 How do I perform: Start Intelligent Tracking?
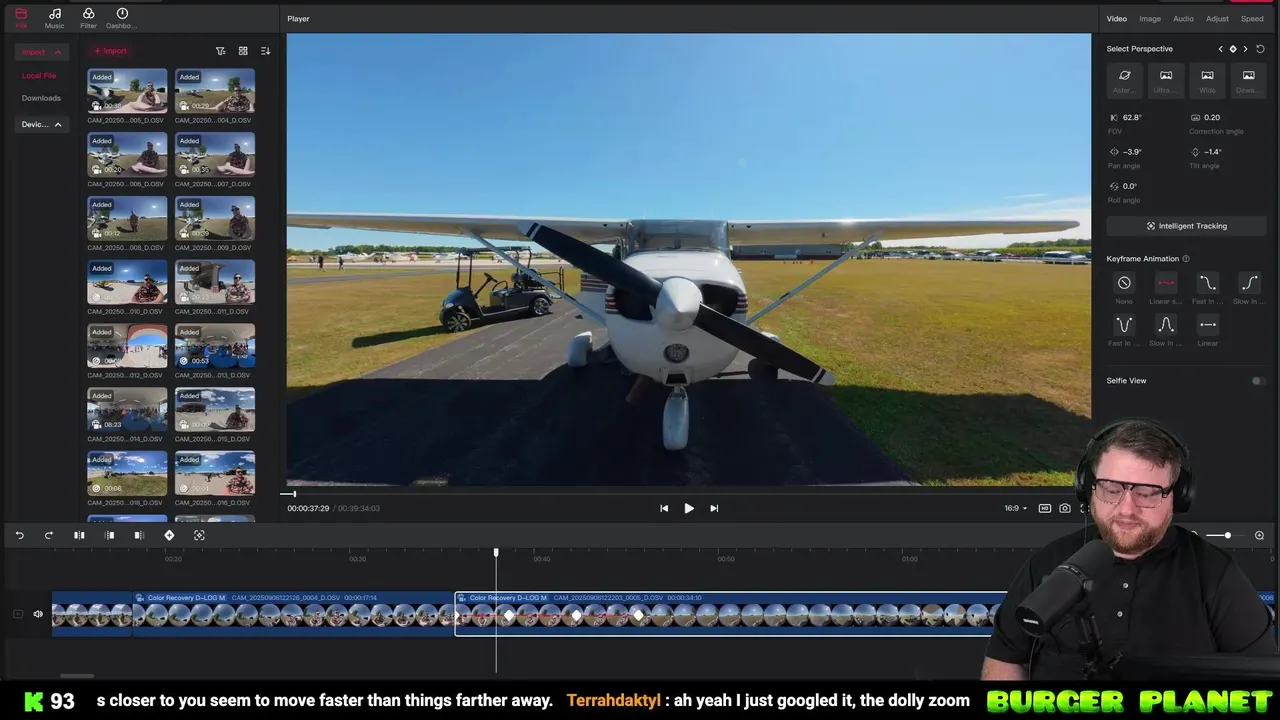tap(1186, 226)
